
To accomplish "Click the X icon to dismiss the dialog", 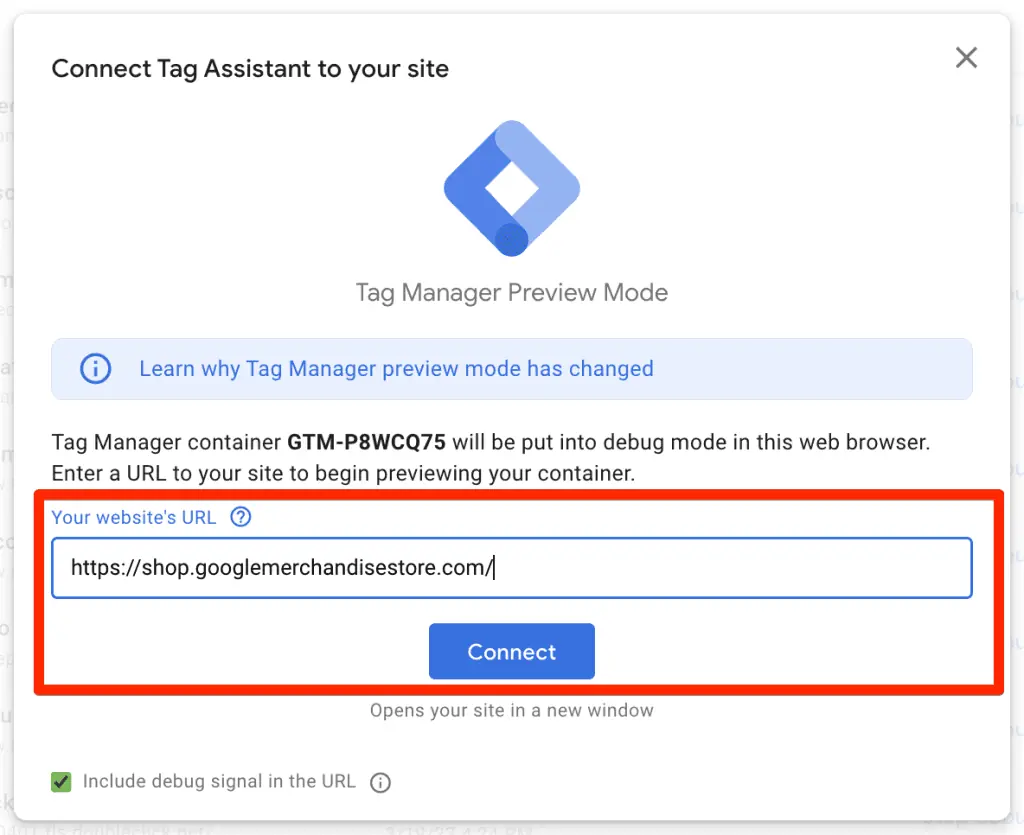I will coord(966,58).
